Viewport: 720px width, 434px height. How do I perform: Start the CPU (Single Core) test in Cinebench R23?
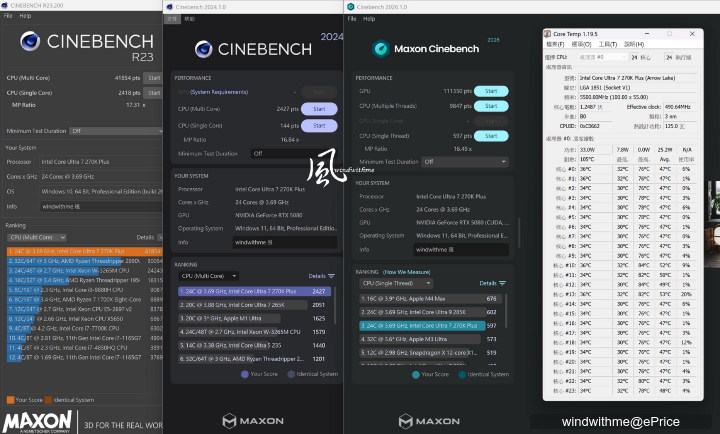click(x=153, y=93)
